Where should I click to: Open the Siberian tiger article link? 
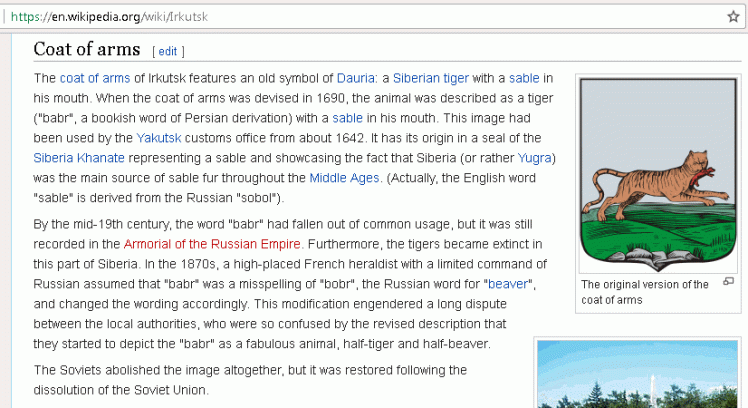click(x=431, y=78)
